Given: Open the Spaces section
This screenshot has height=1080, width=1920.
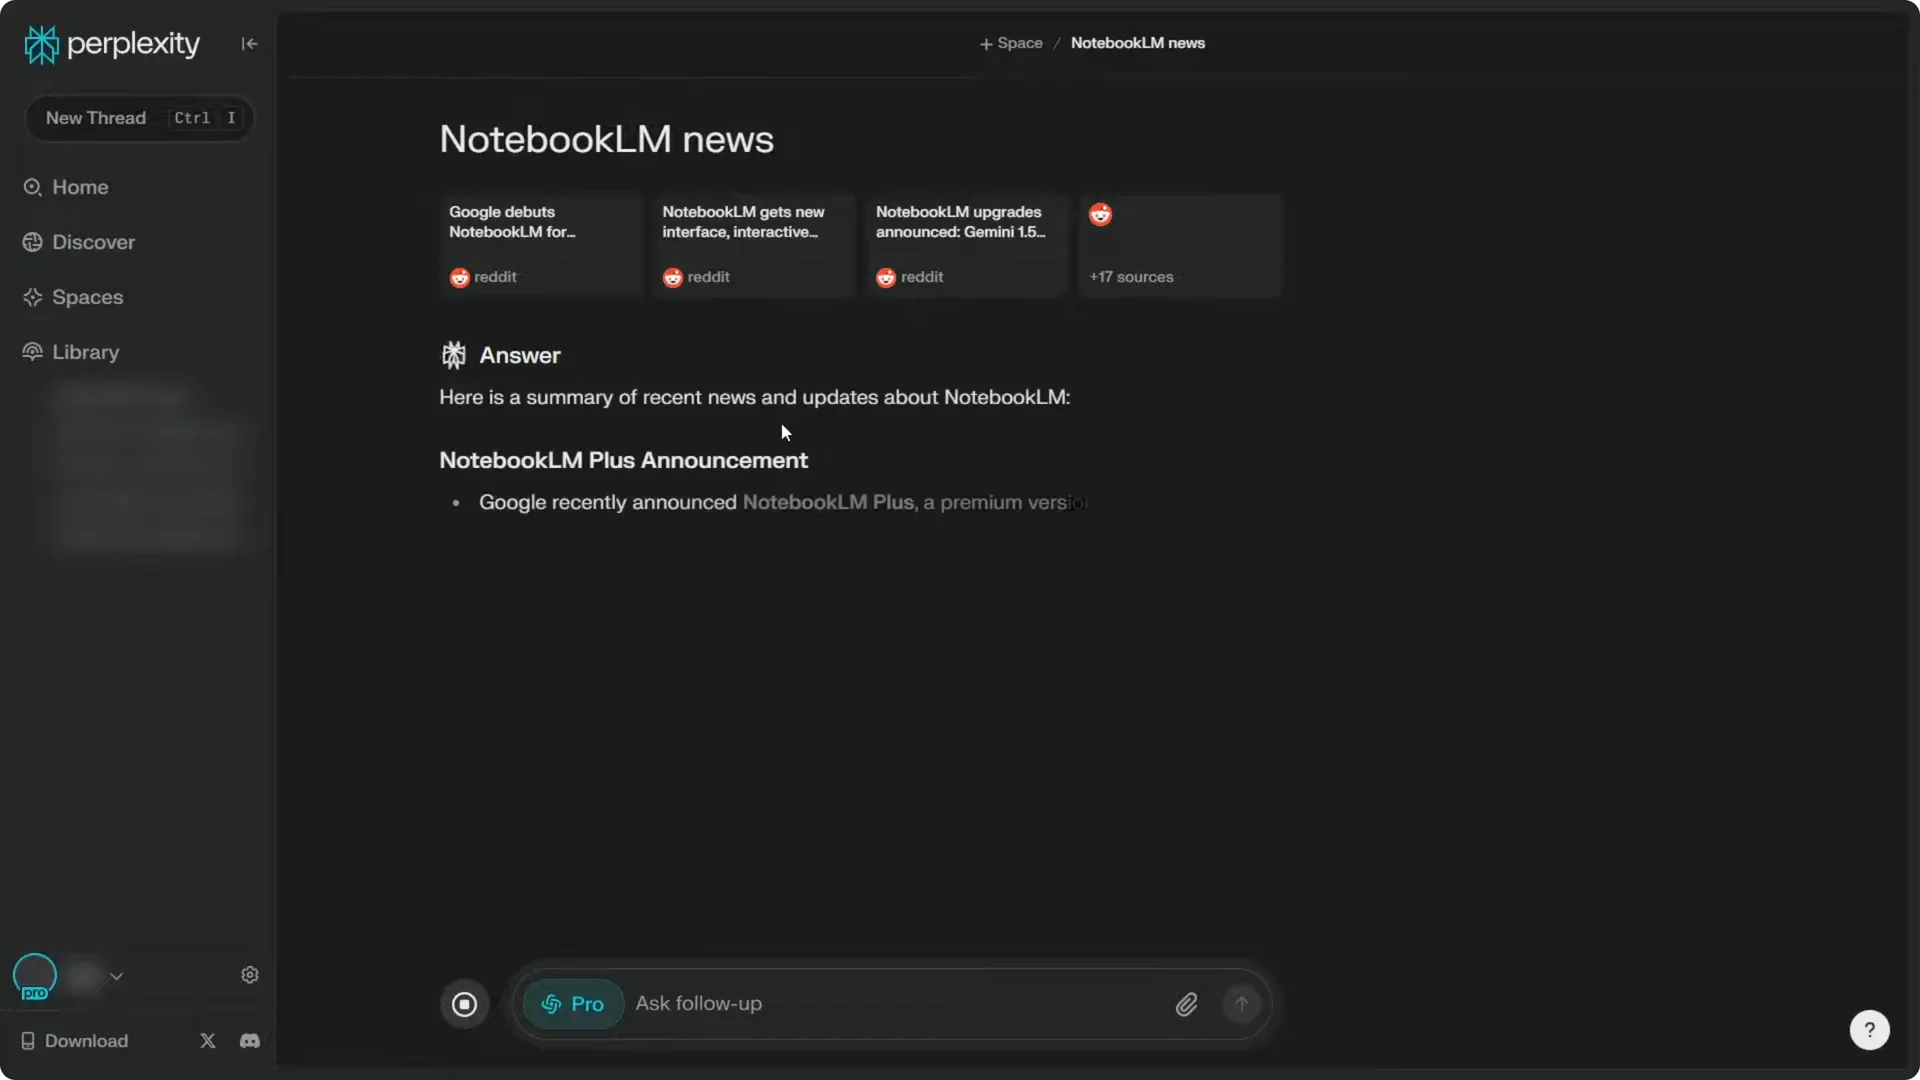Looking at the screenshot, I should (88, 297).
